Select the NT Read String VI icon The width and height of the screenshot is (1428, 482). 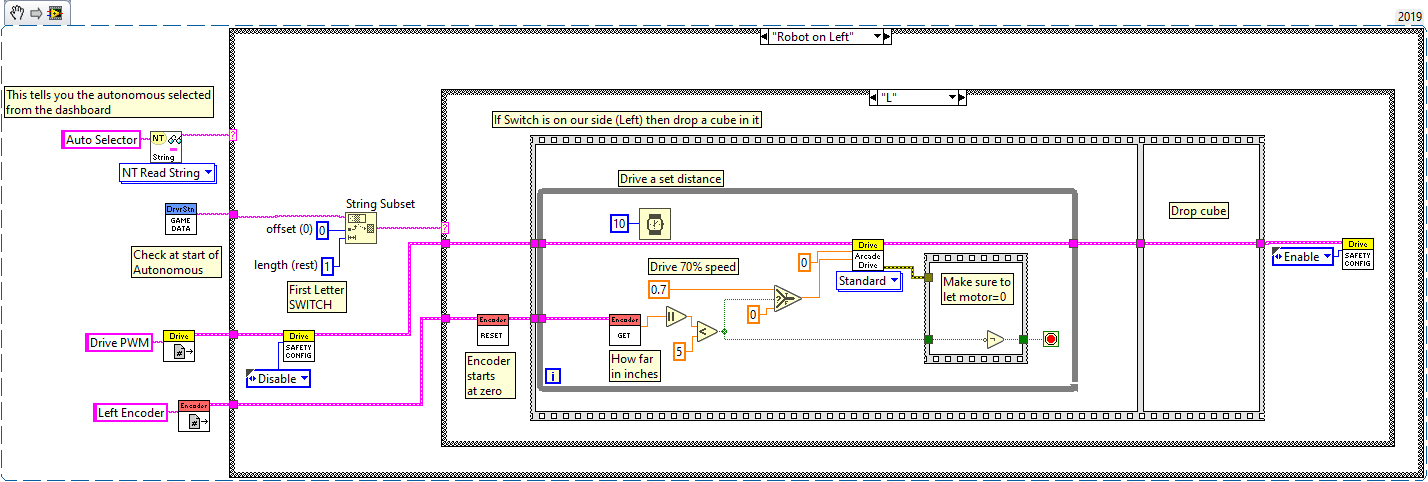(164, 146)
